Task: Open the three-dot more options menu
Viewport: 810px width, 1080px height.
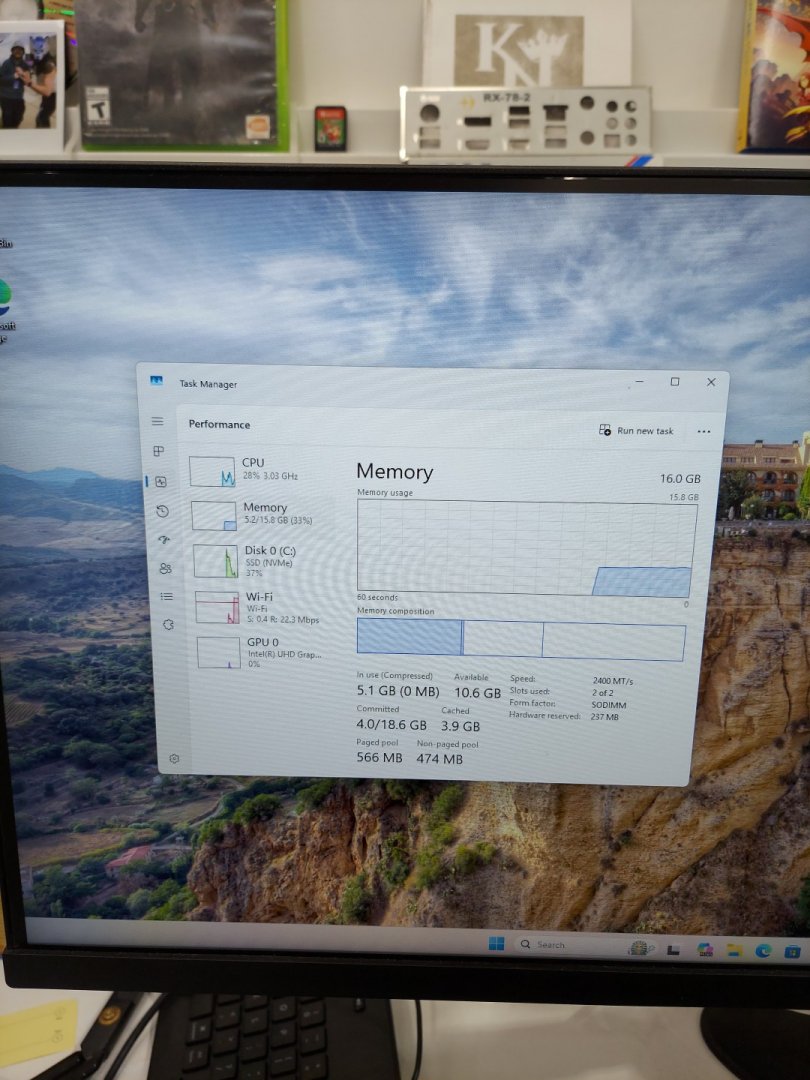Action: [704, 432]
